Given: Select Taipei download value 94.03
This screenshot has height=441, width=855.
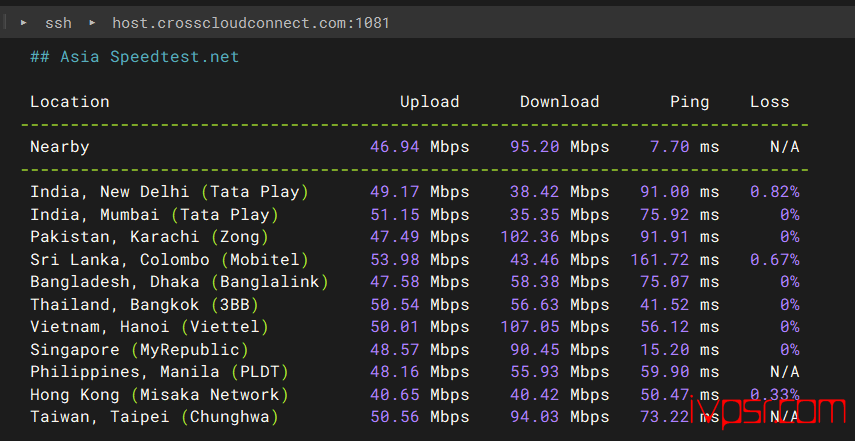Looking at the screenshot, I should click(535, 417).
